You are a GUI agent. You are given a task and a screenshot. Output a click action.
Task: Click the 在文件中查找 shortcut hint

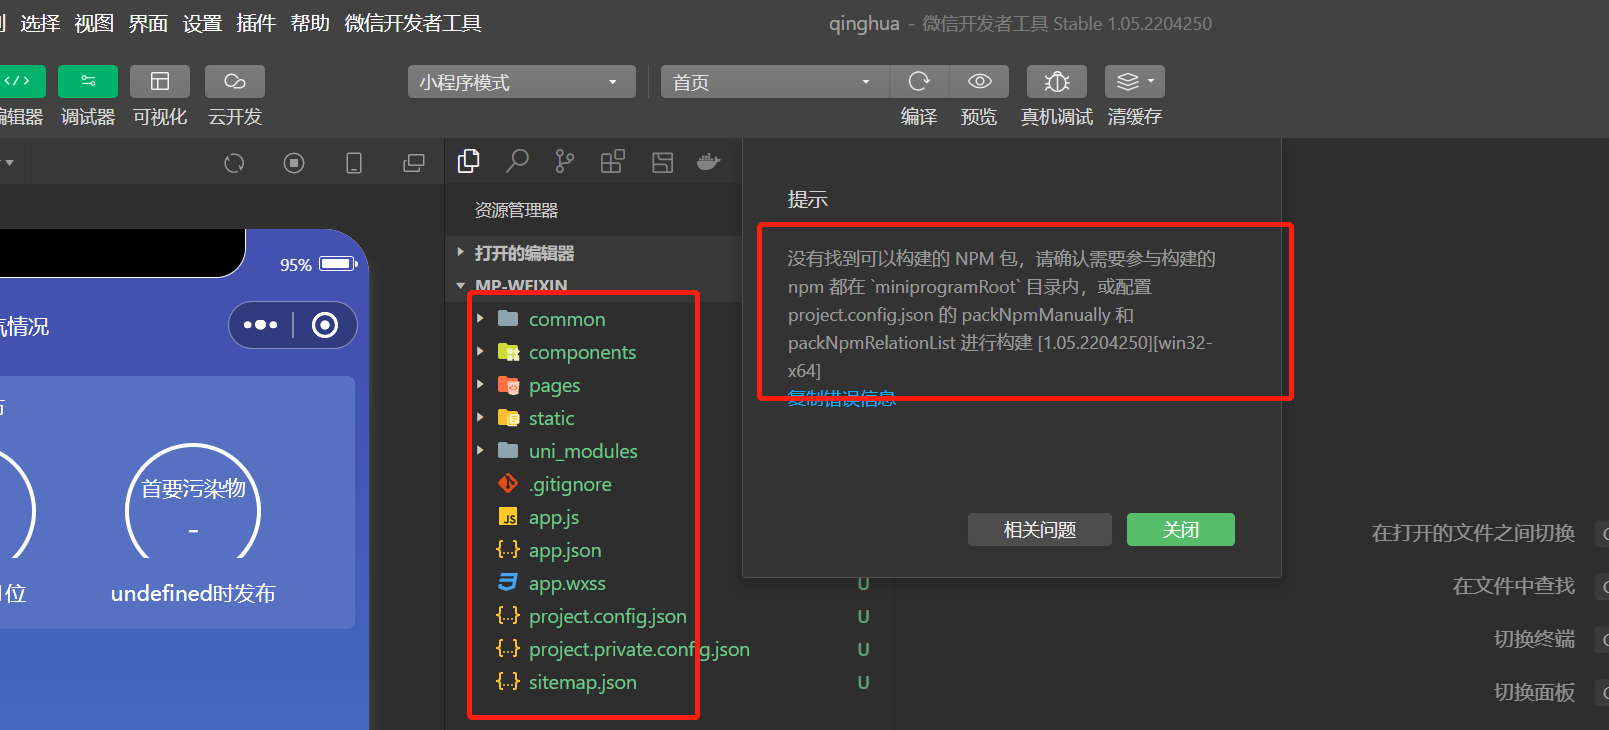pos(1514,586)
